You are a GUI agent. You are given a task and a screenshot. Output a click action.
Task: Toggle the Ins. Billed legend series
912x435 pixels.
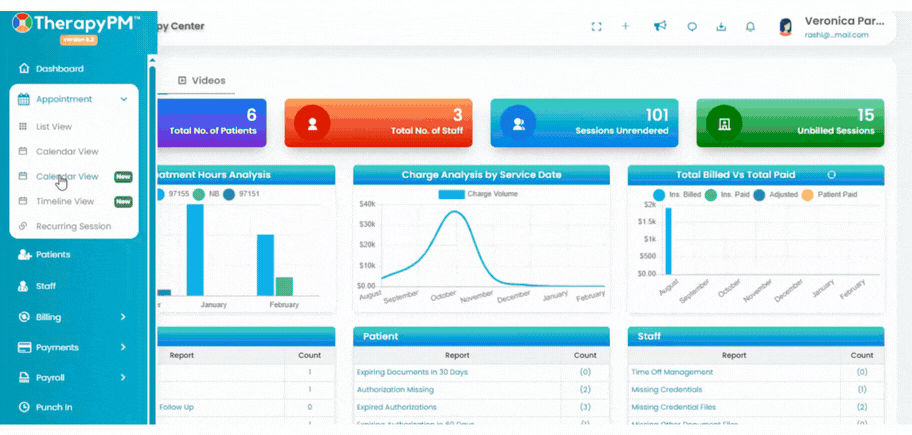(x=677, y=195)
